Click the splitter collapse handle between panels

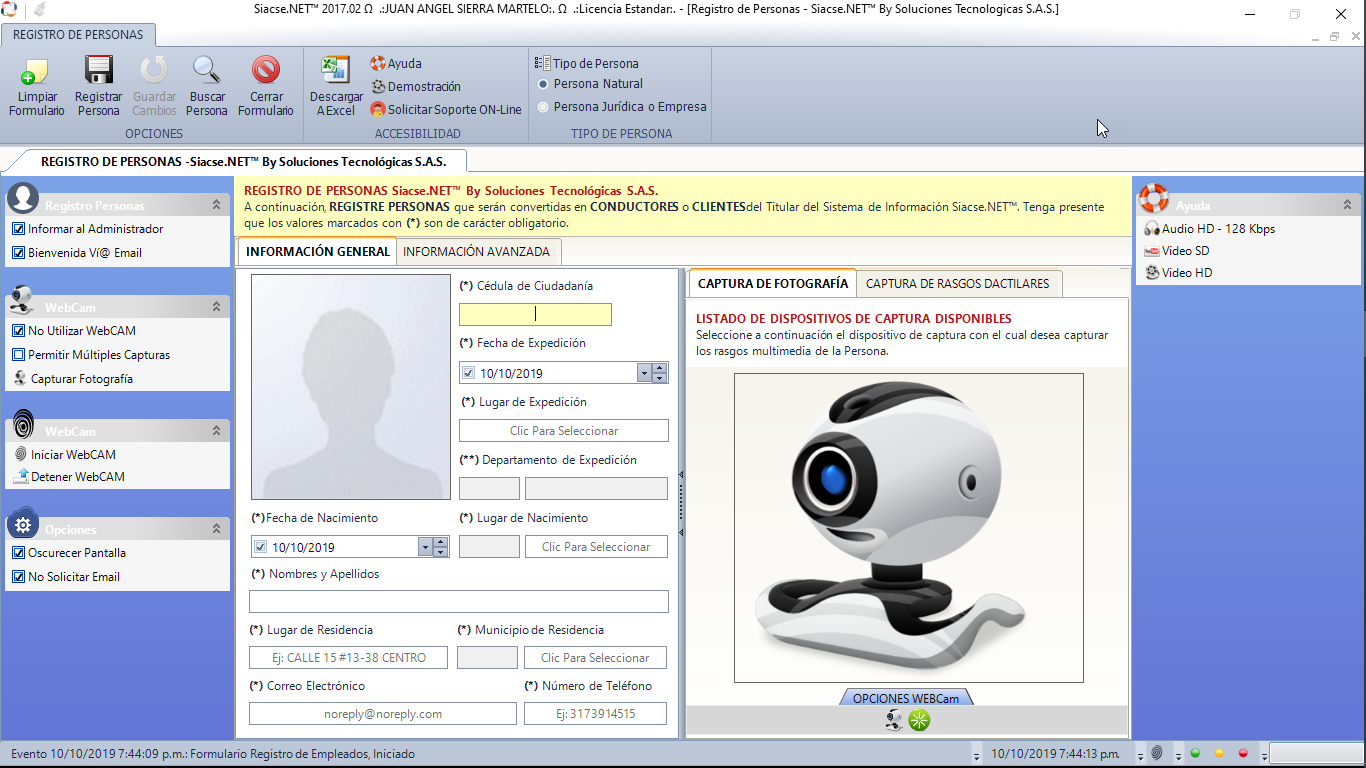(681, 504)
